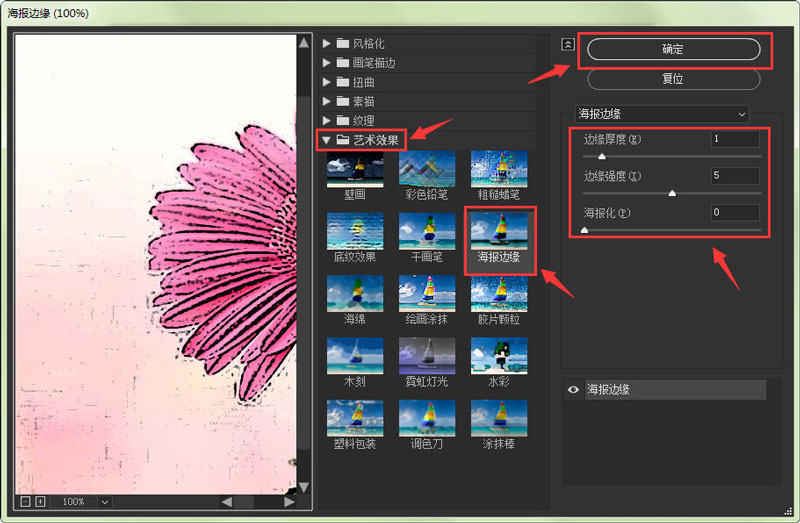Select the 壁画 filter thumbnail

click(x=355, y=168)
